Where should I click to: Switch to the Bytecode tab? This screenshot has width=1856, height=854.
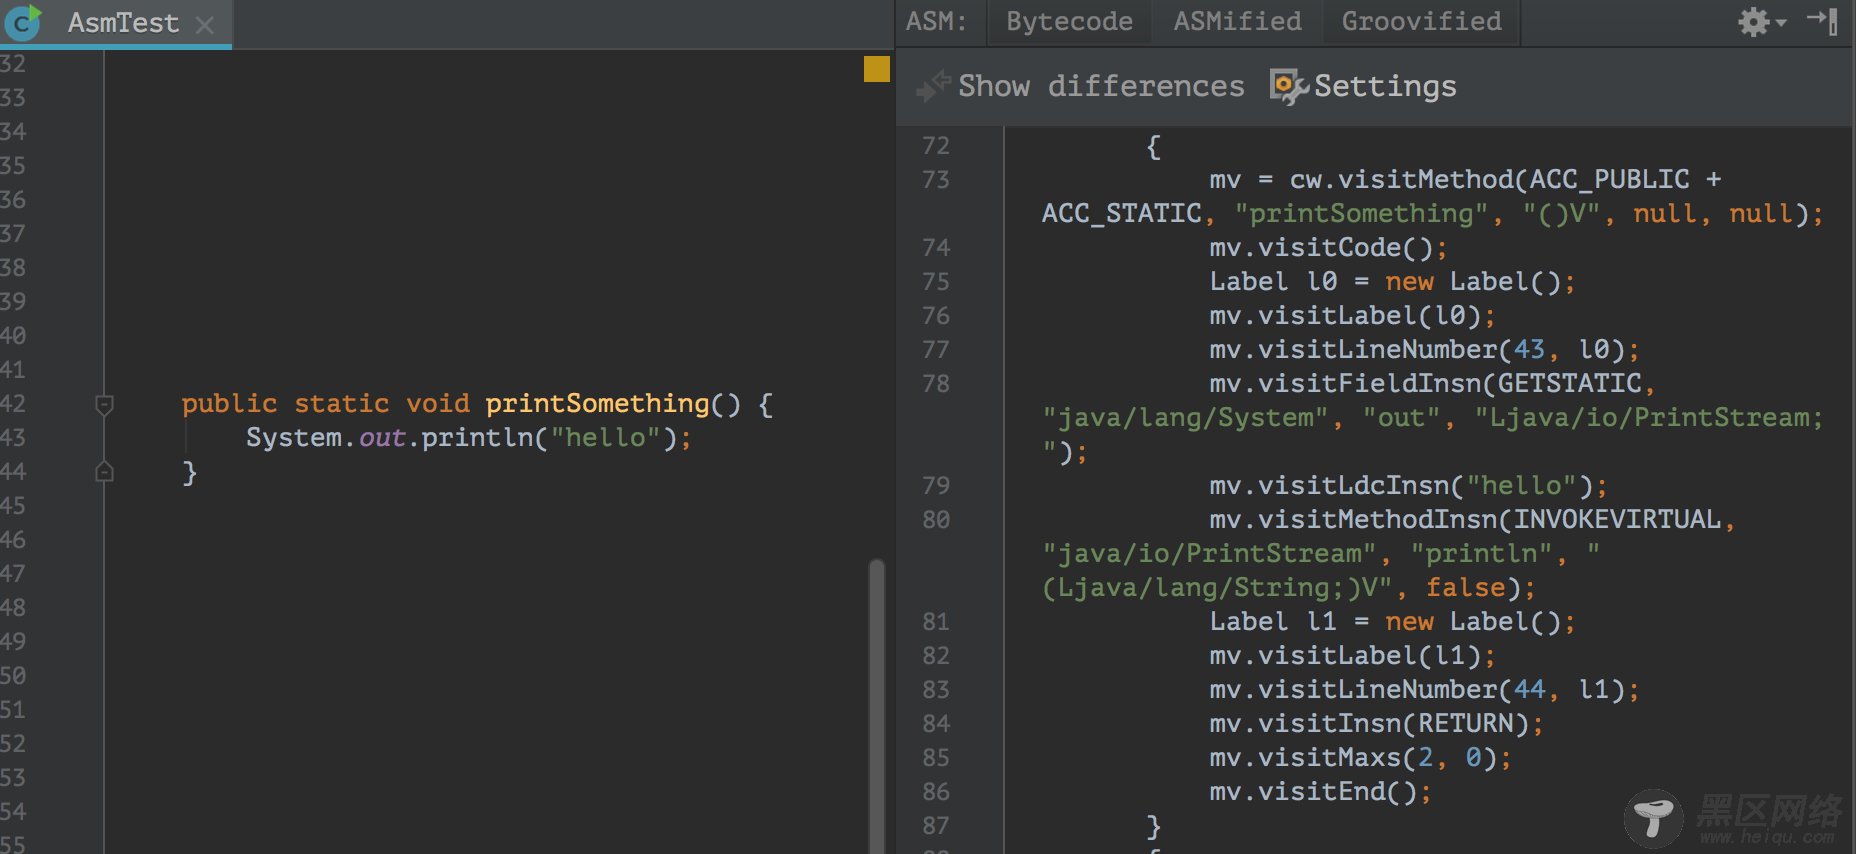click(x=1069, y=21)
